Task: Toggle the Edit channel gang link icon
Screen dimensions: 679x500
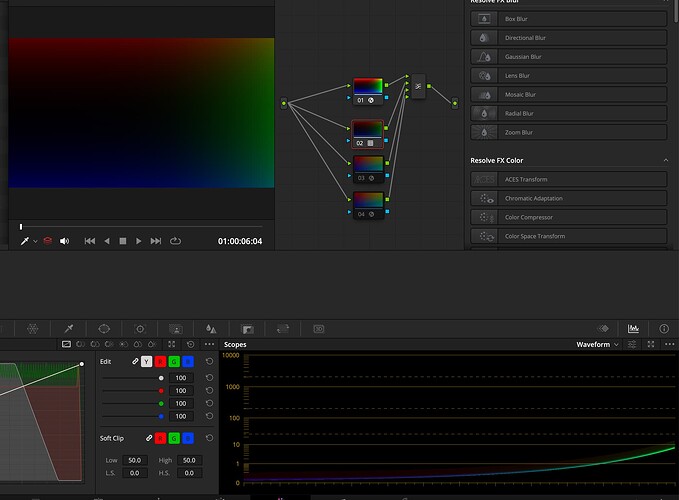Action: click(x=133, y=361)
